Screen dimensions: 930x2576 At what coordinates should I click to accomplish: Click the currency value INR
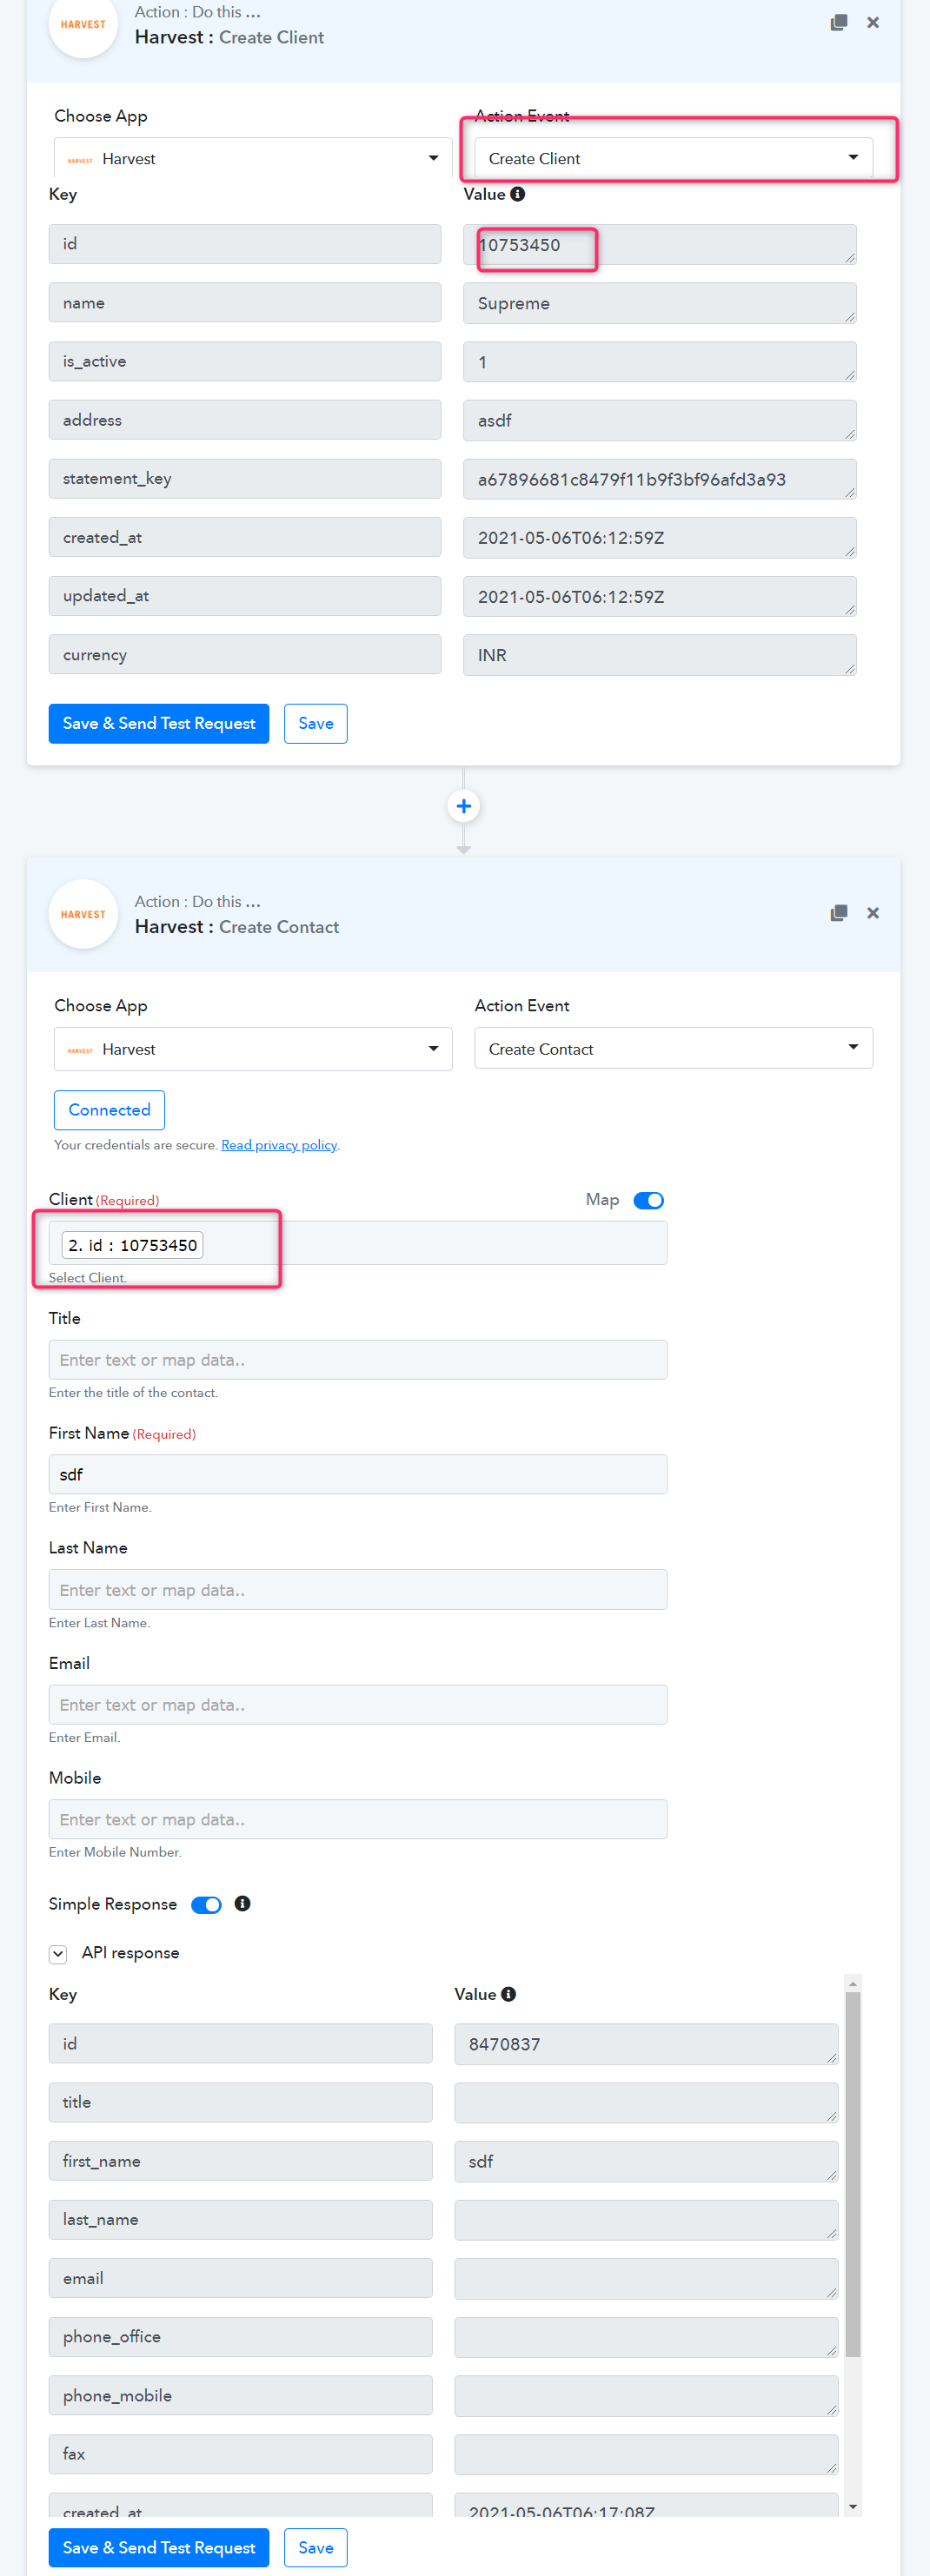tap(660, 655)
